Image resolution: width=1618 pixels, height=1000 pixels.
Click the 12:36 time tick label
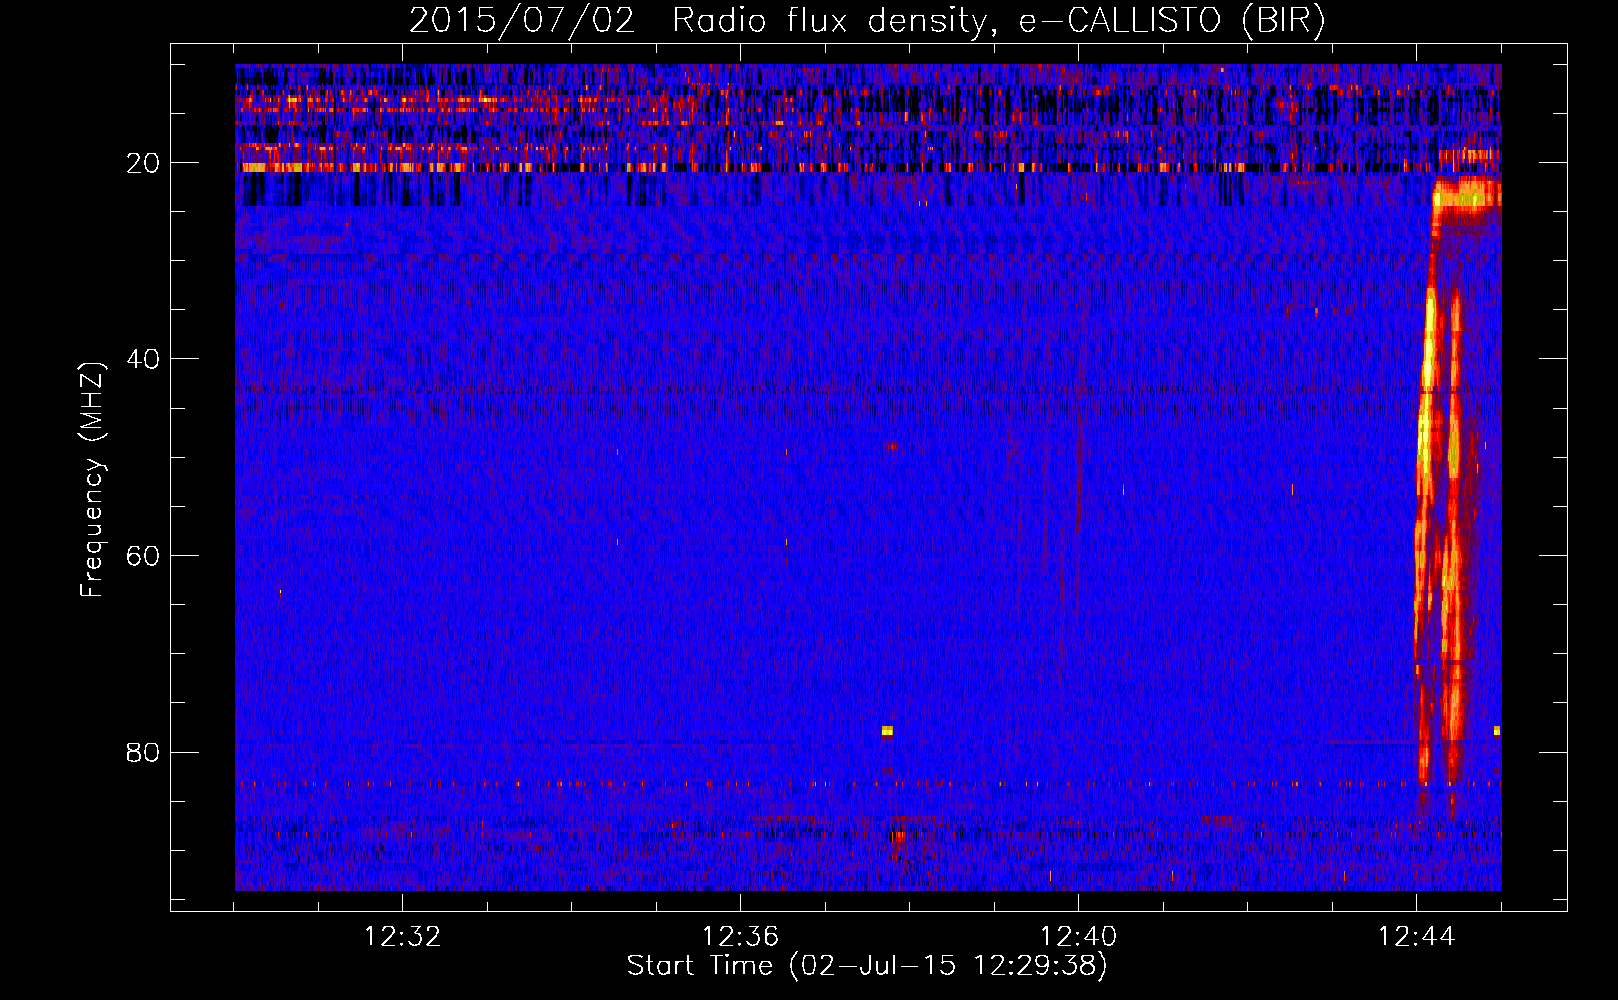click(740, 937)
